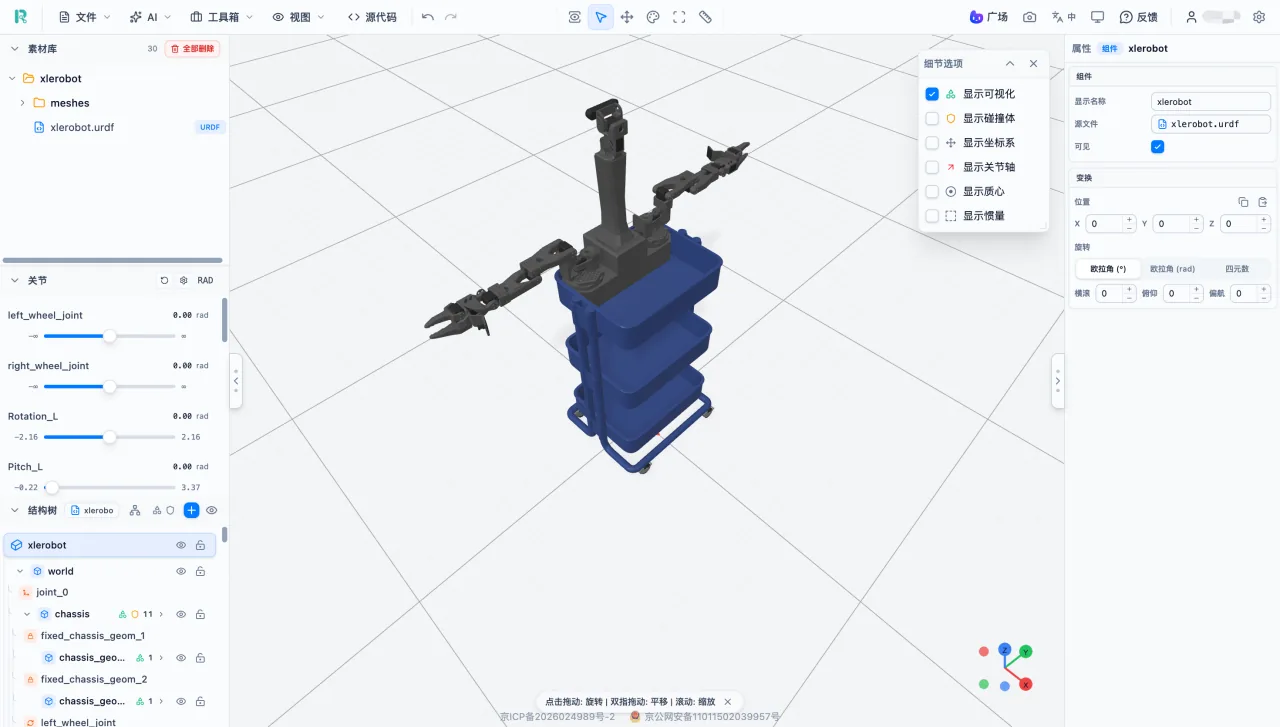Click the undo arrow
Viewport: 1280px width, 727px height.
[428, 17]
